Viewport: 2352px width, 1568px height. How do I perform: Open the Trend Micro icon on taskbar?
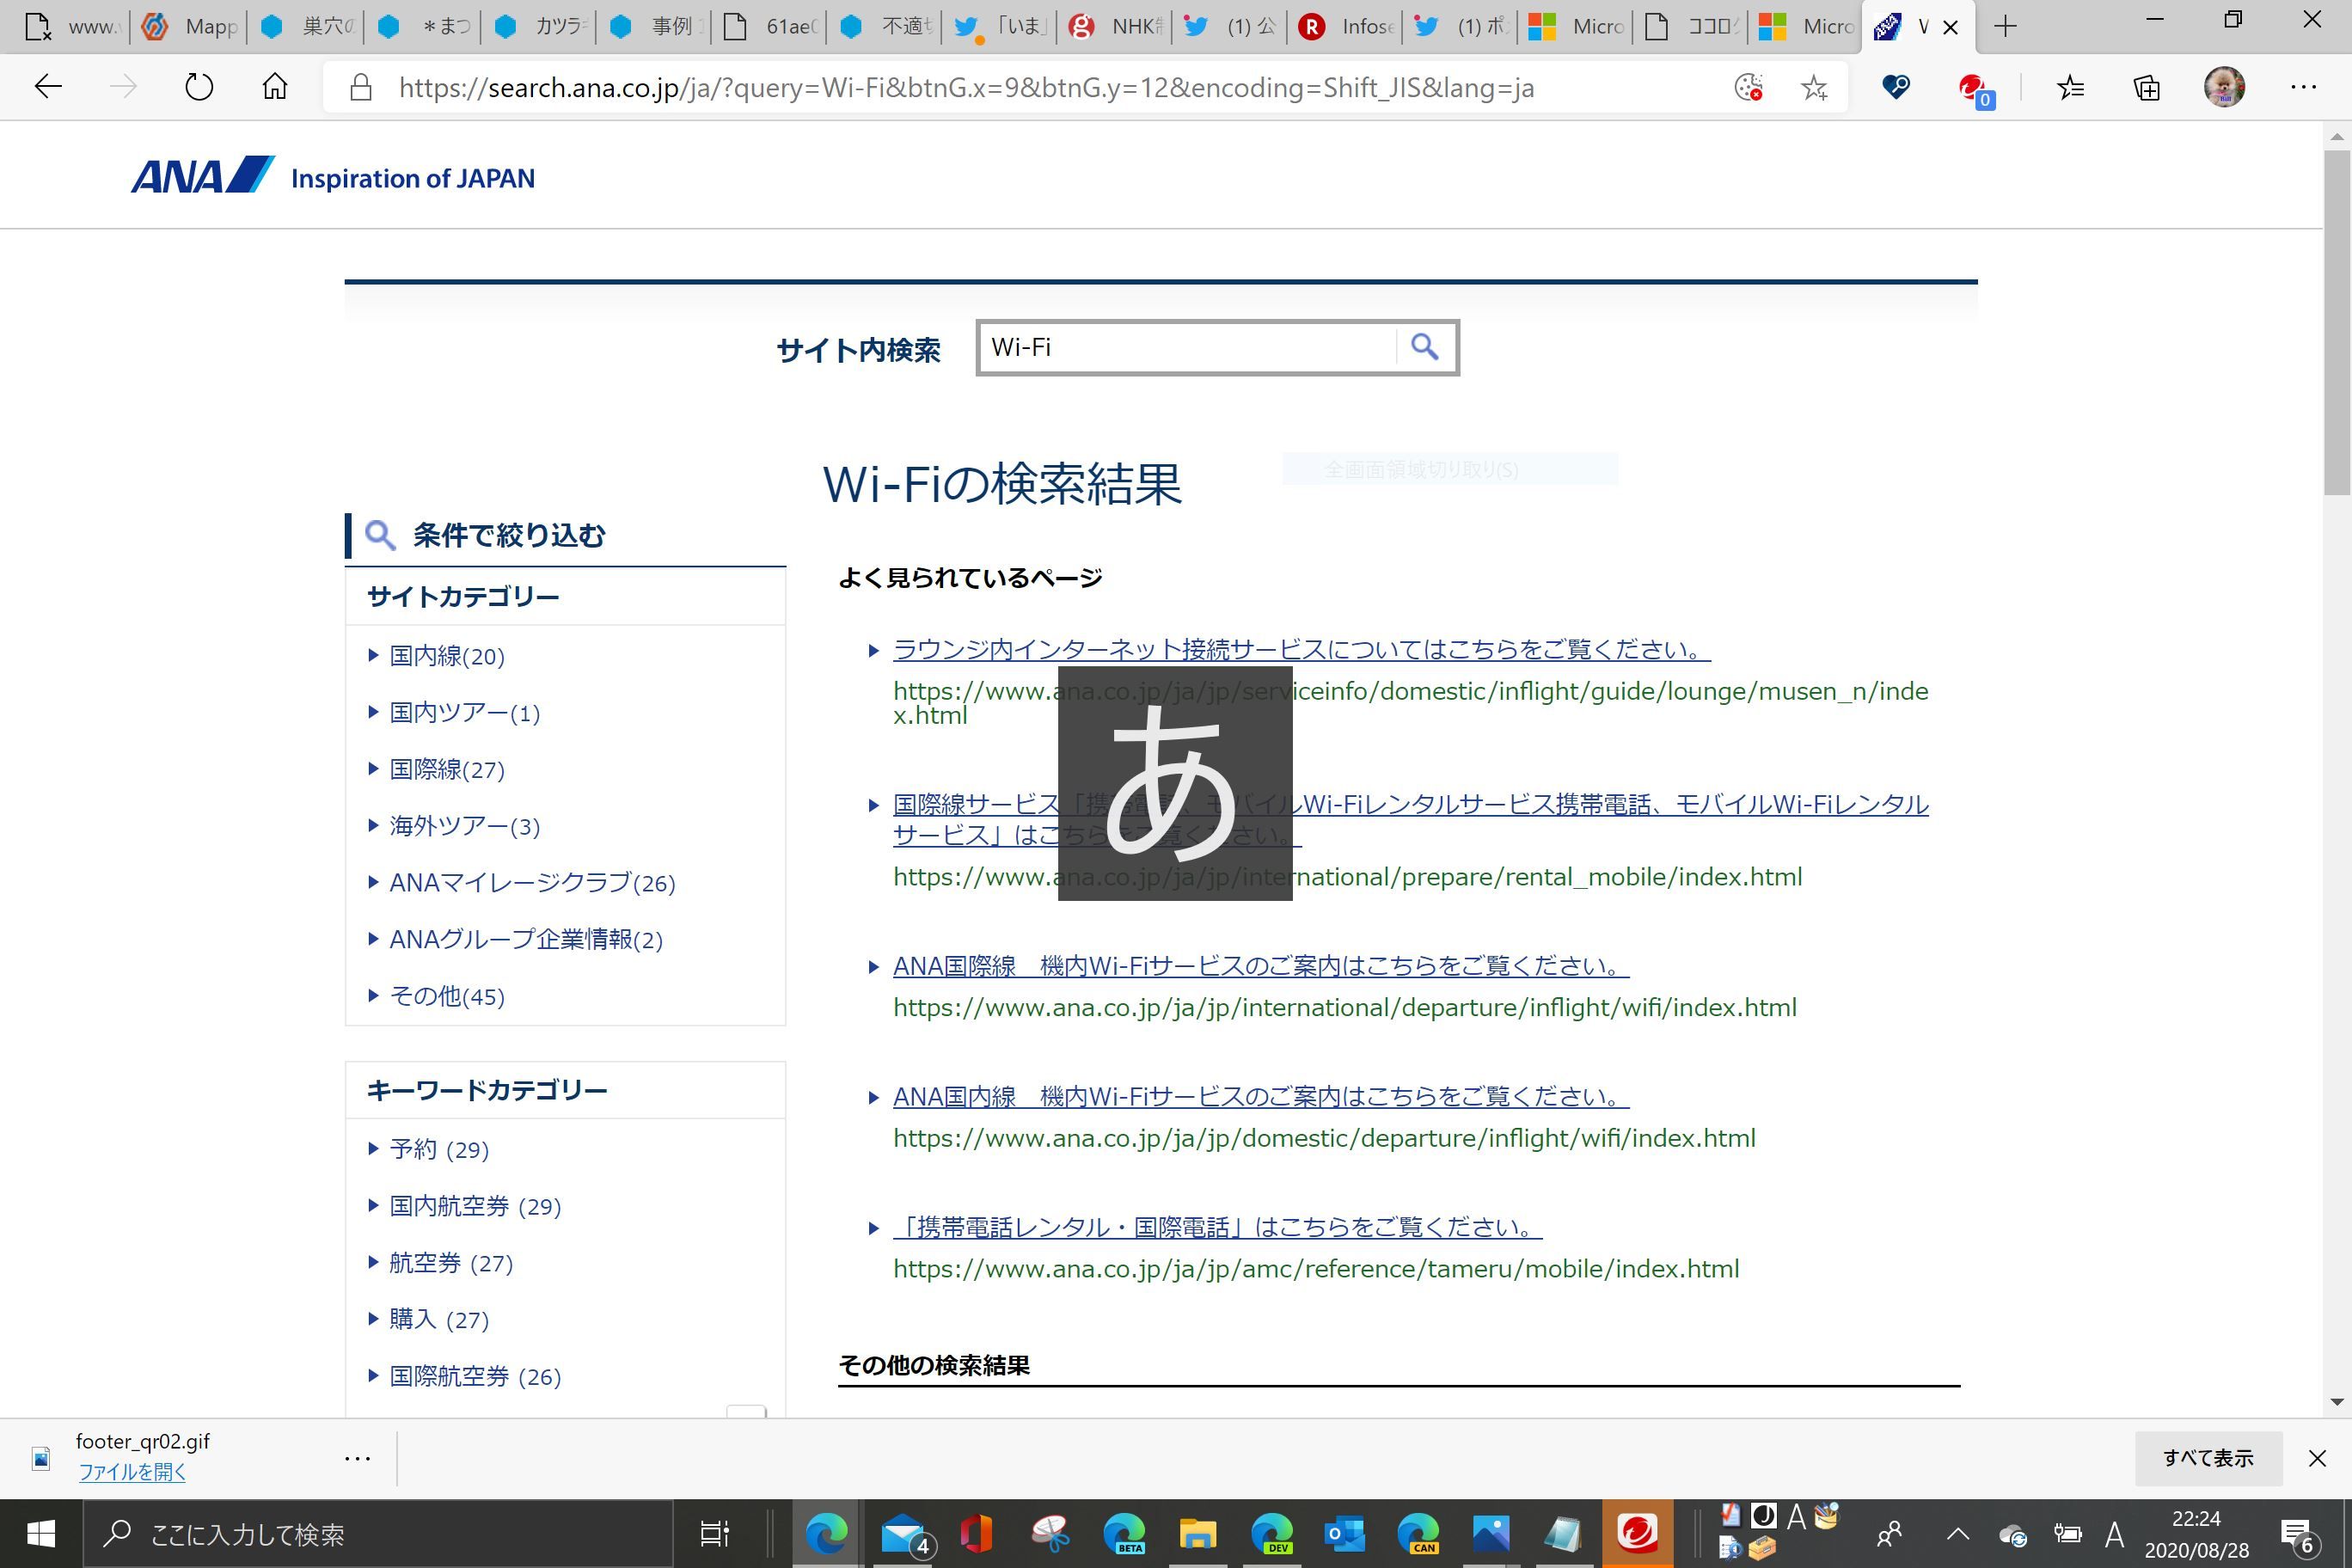(x=1638, y=1533)
